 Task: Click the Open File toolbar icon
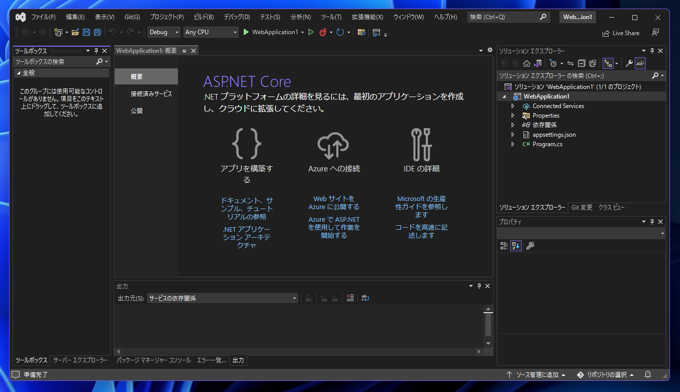pyautogui.click(x=75, y=32)
